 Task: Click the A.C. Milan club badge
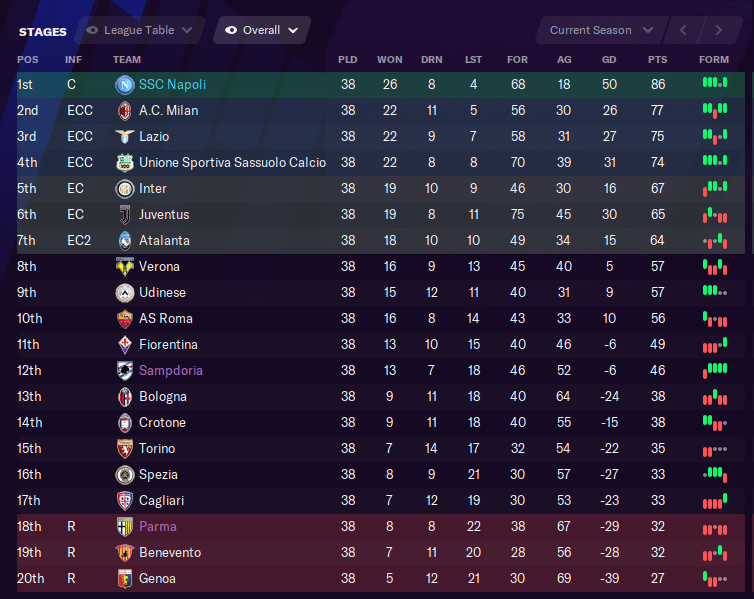coord(125,111)
